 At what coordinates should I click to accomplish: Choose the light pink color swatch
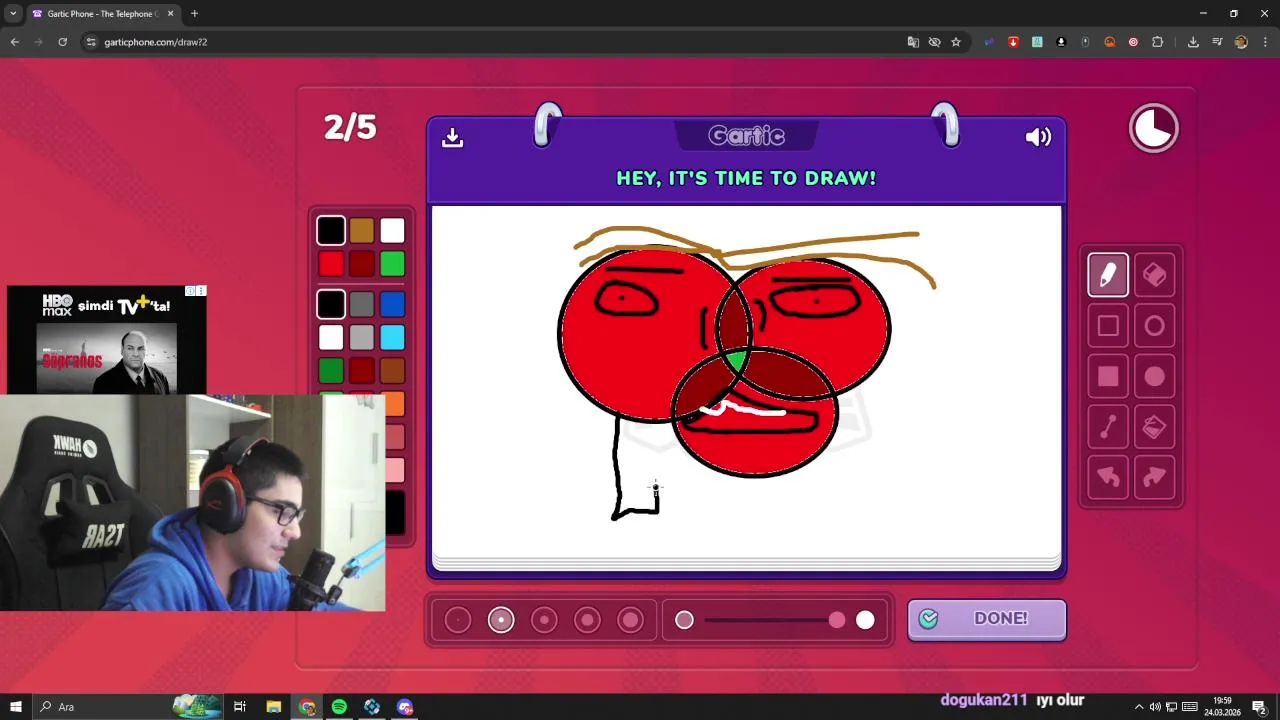tap(394, 470)
